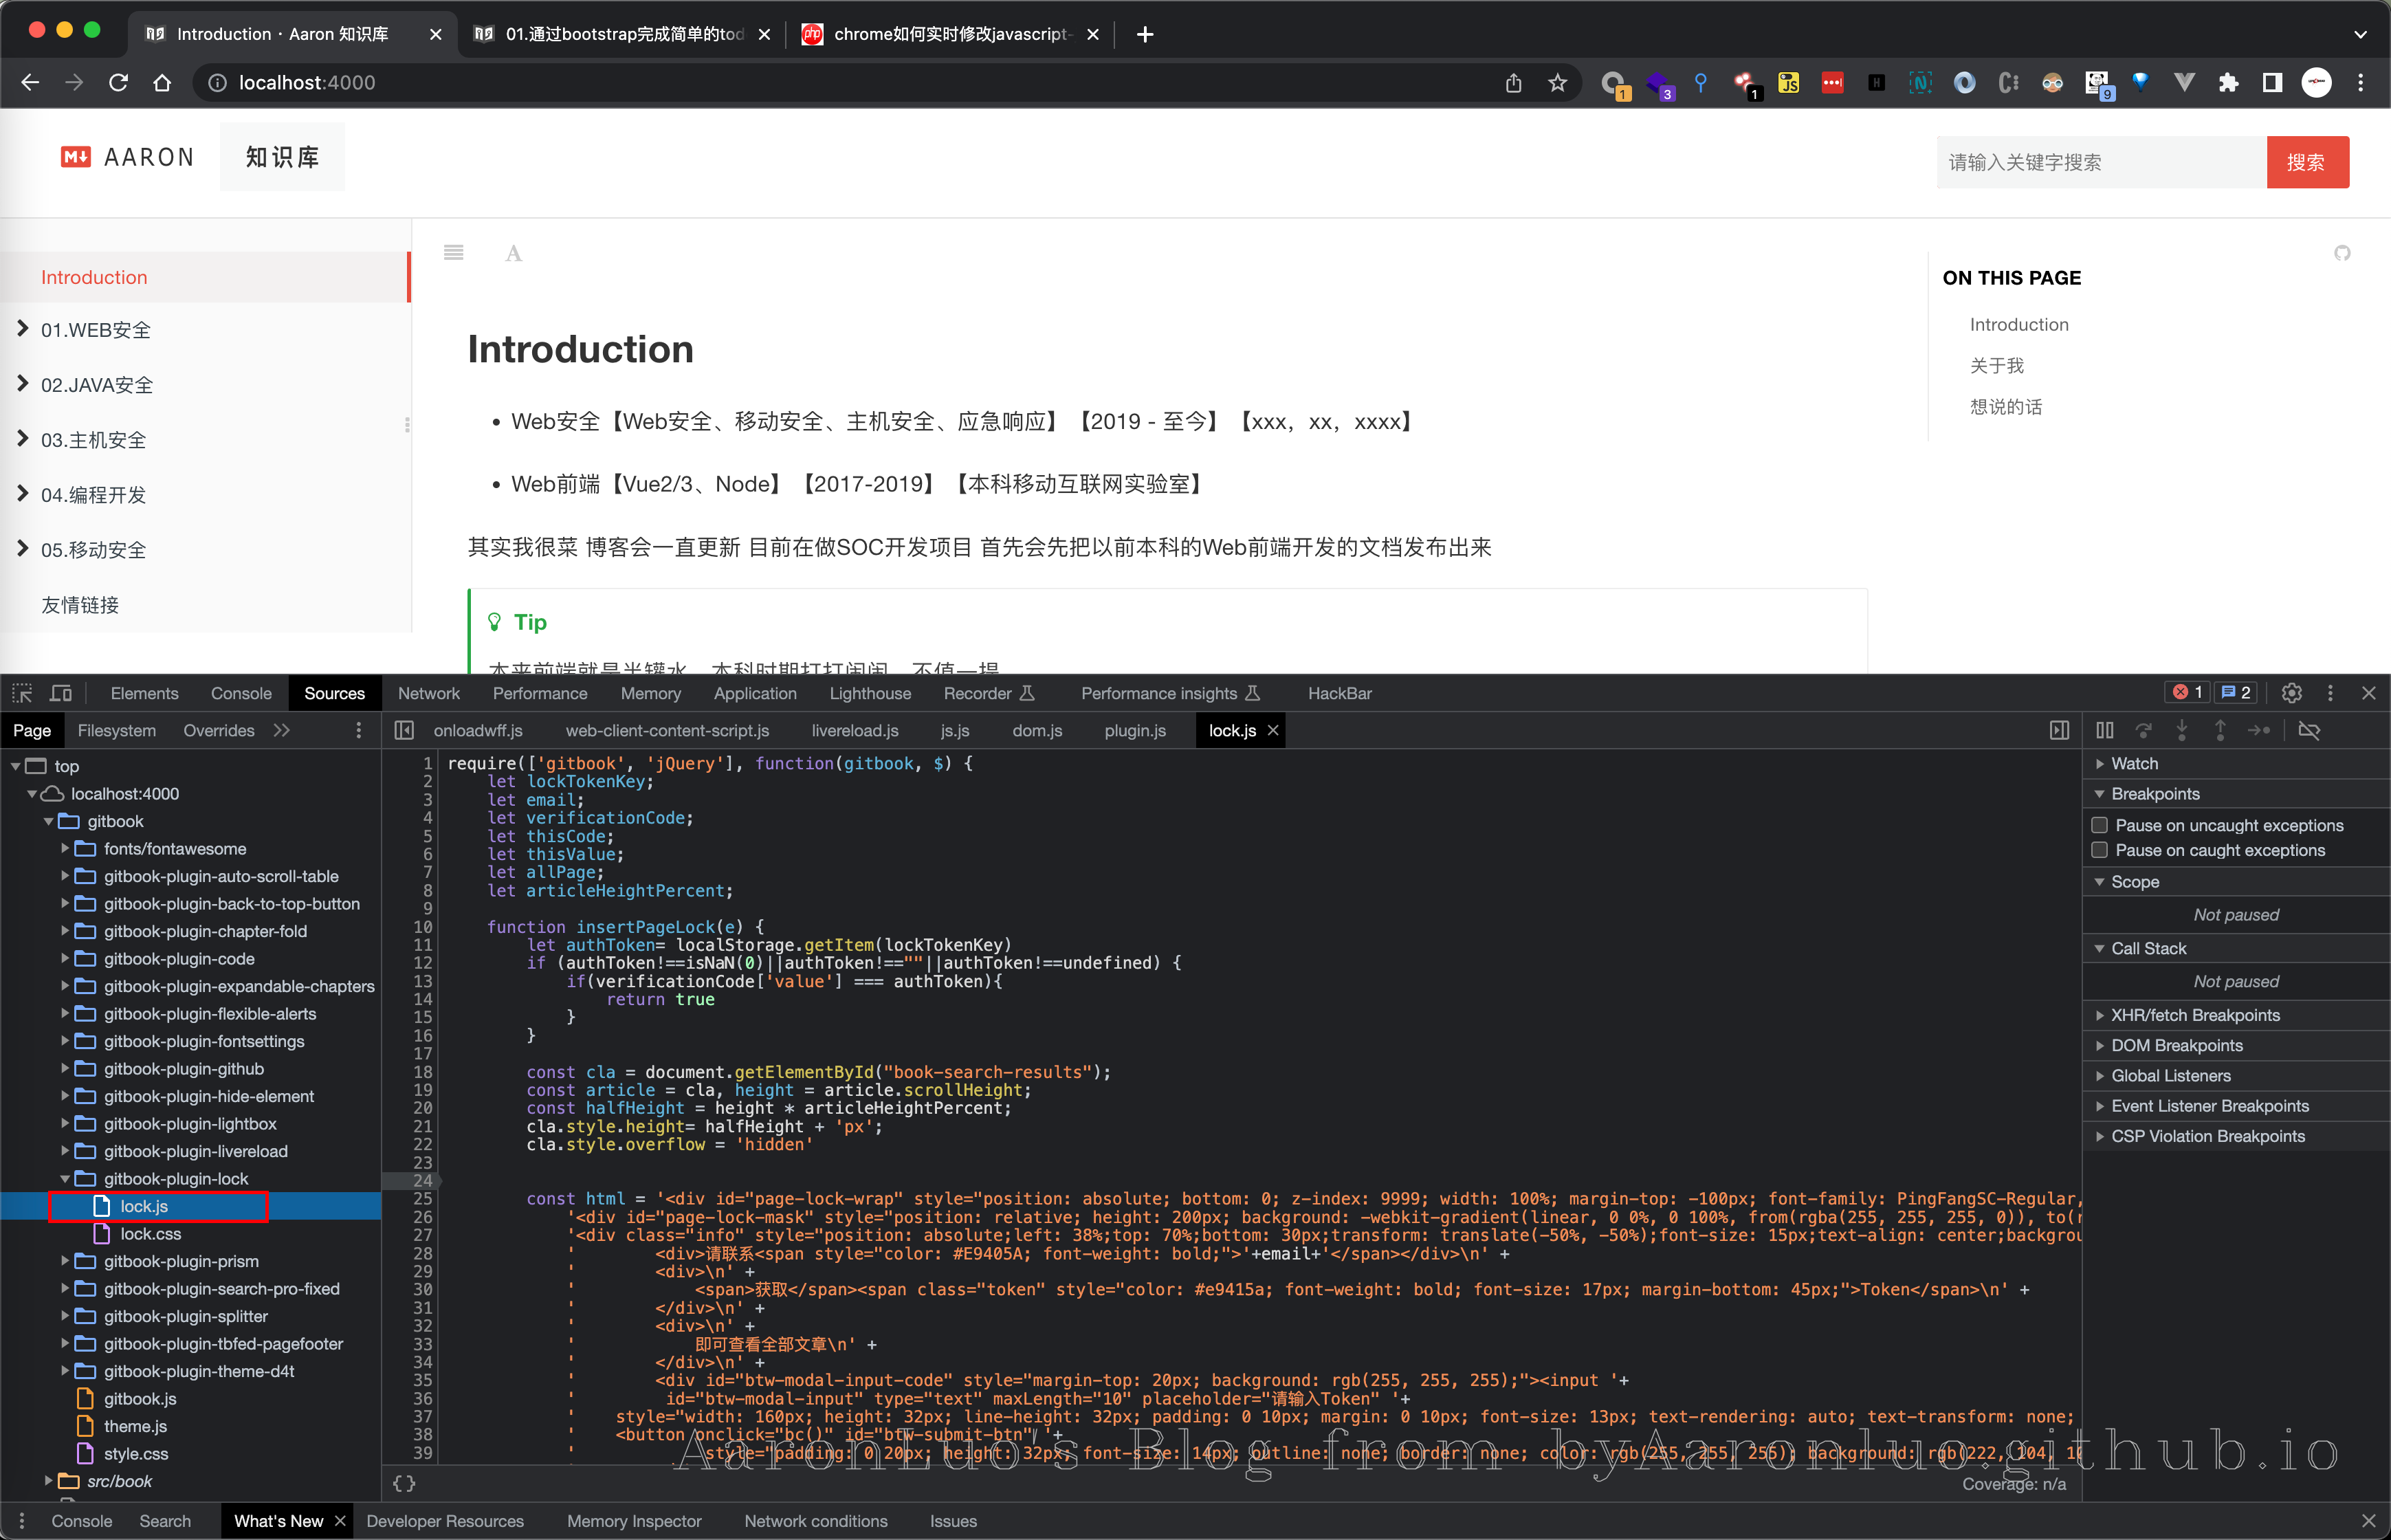The image size is (2391, 1540).
Task: Click the deactivate breakpoints icon
Action: tap(2309, 731)
